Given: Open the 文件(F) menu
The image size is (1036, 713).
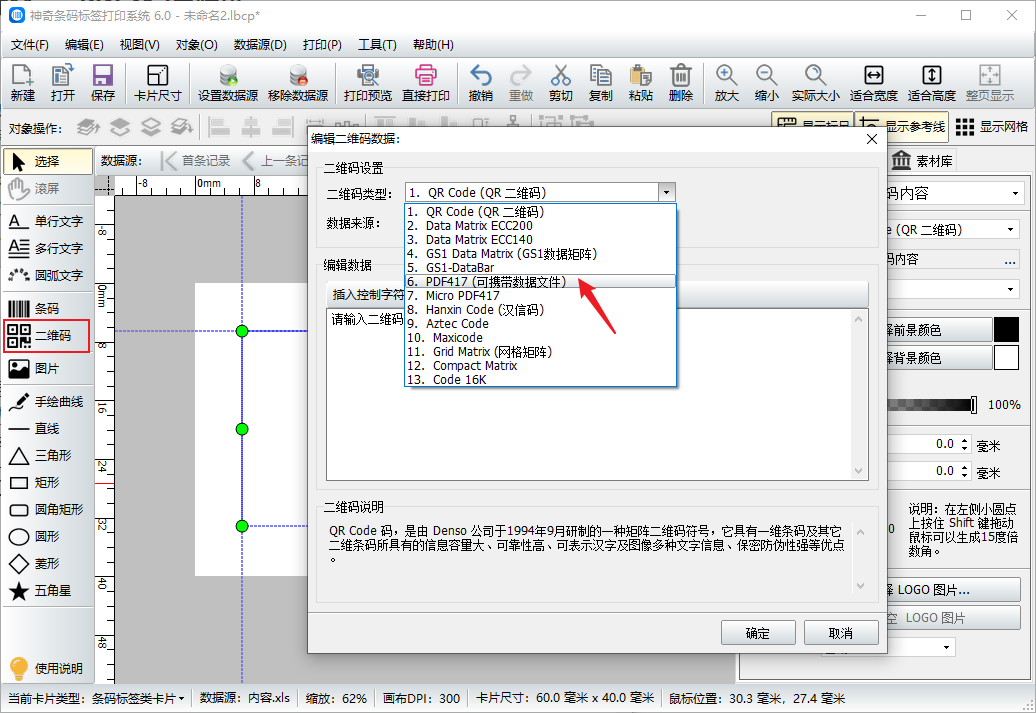Looking at the screenshot, I should pos(29,45).
